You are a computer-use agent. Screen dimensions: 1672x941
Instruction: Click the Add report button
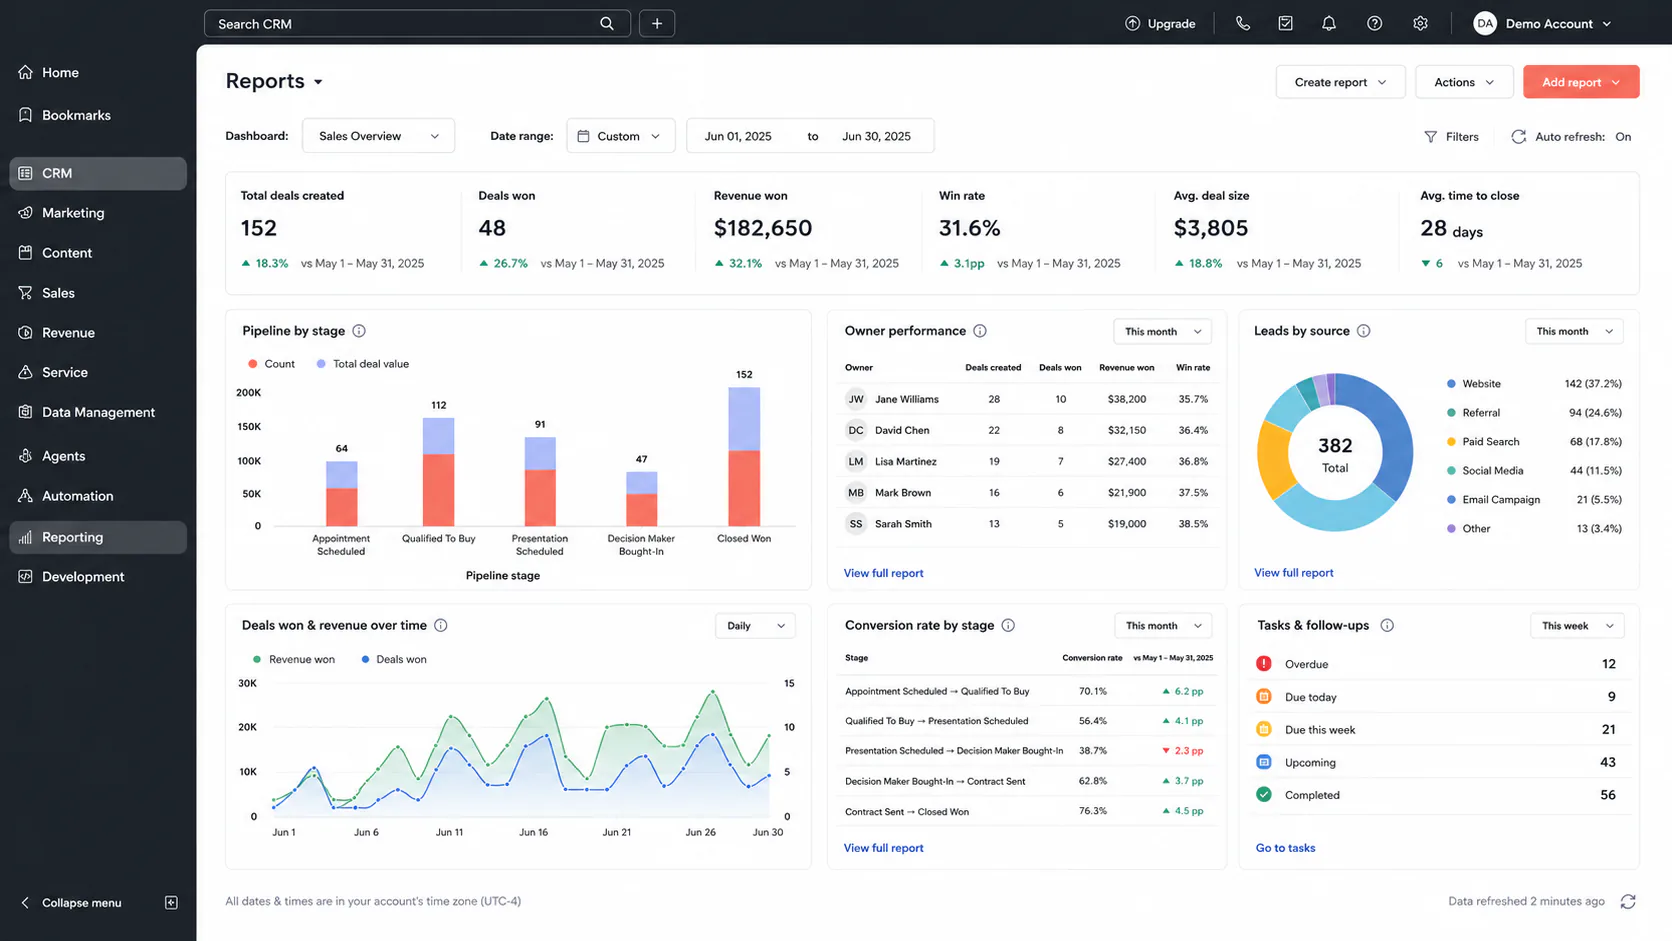coord(1581,82)
